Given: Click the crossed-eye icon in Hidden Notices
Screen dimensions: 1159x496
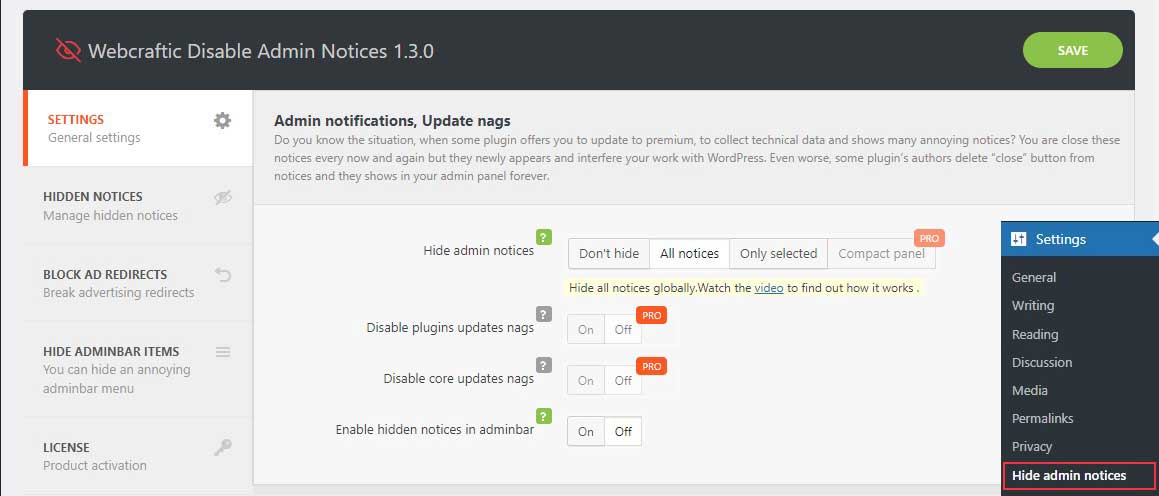Looking at the screenshot, I should tap(223, 197).
